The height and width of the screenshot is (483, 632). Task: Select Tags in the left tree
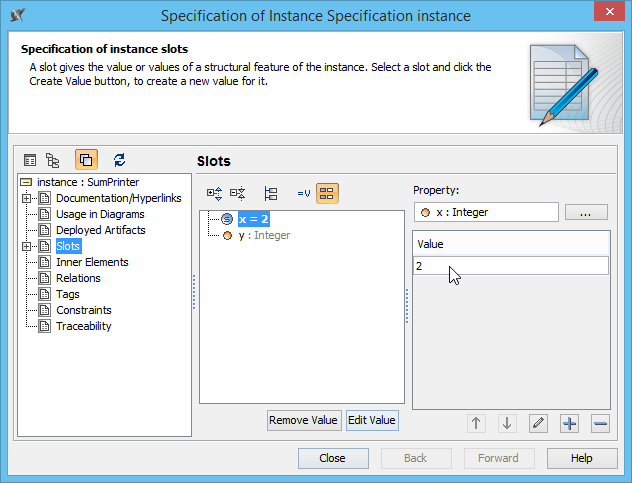coord(68,294)
